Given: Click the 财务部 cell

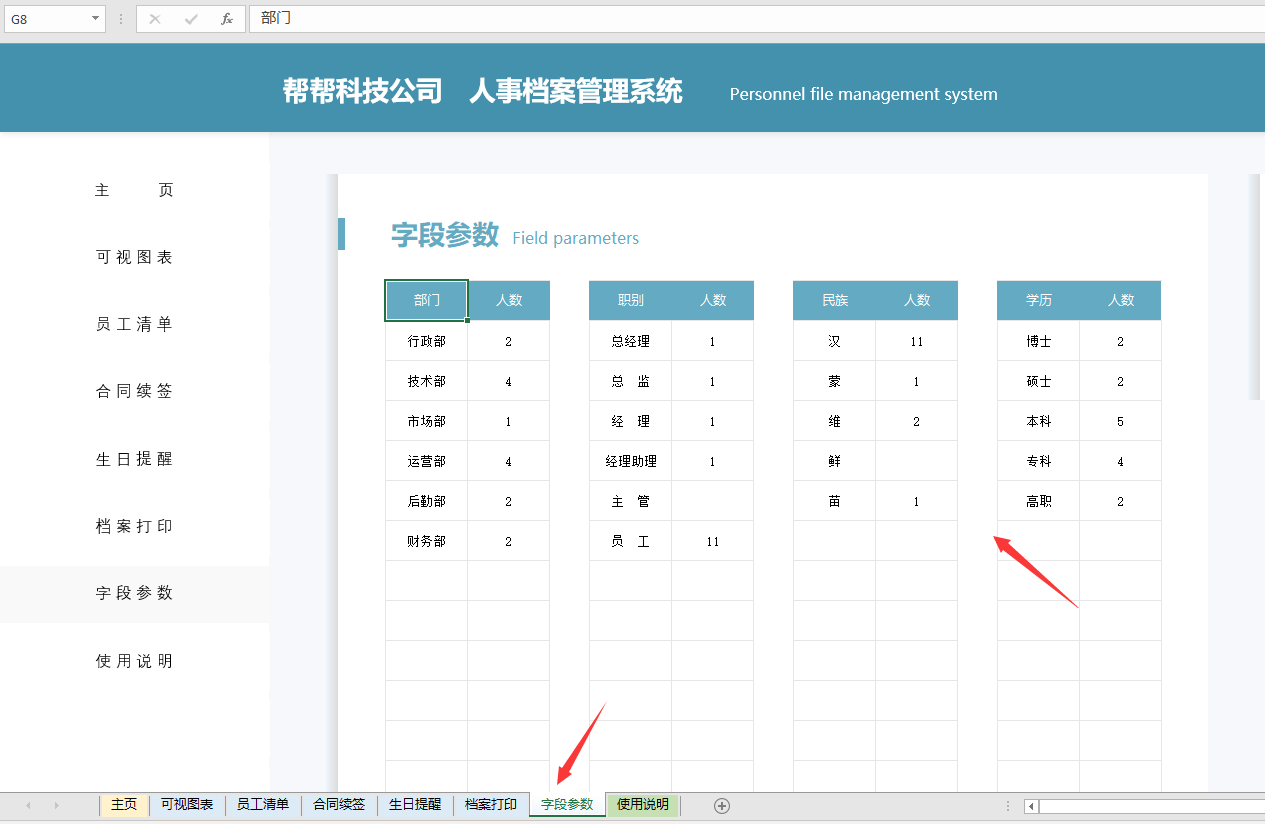Looking at the screenshot, I should click(x=426, y=541).
